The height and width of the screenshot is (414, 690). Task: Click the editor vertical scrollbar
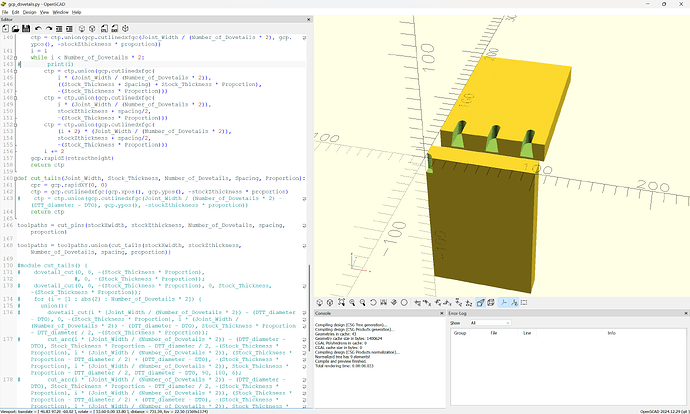tap(310, 308)
